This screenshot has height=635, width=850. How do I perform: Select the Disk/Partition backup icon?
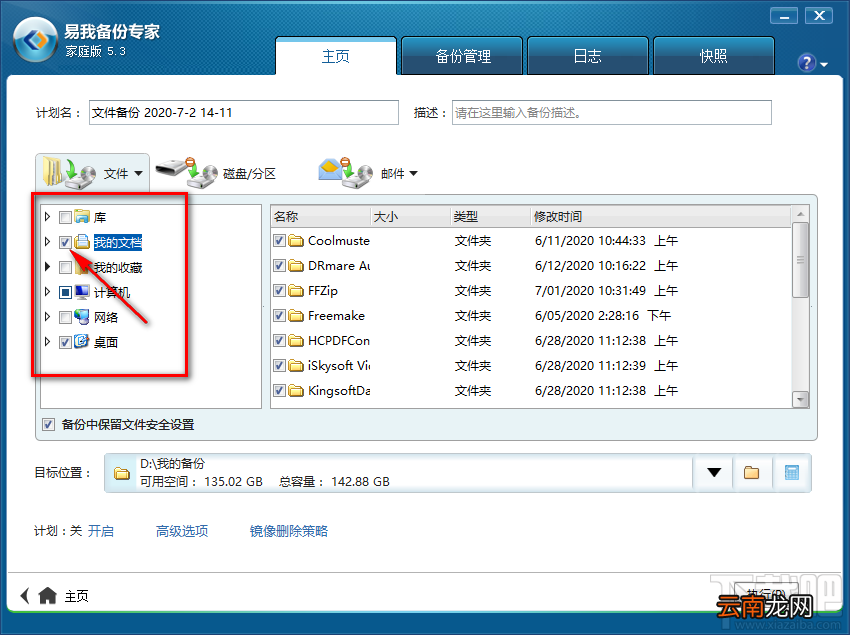pos(186,173)
